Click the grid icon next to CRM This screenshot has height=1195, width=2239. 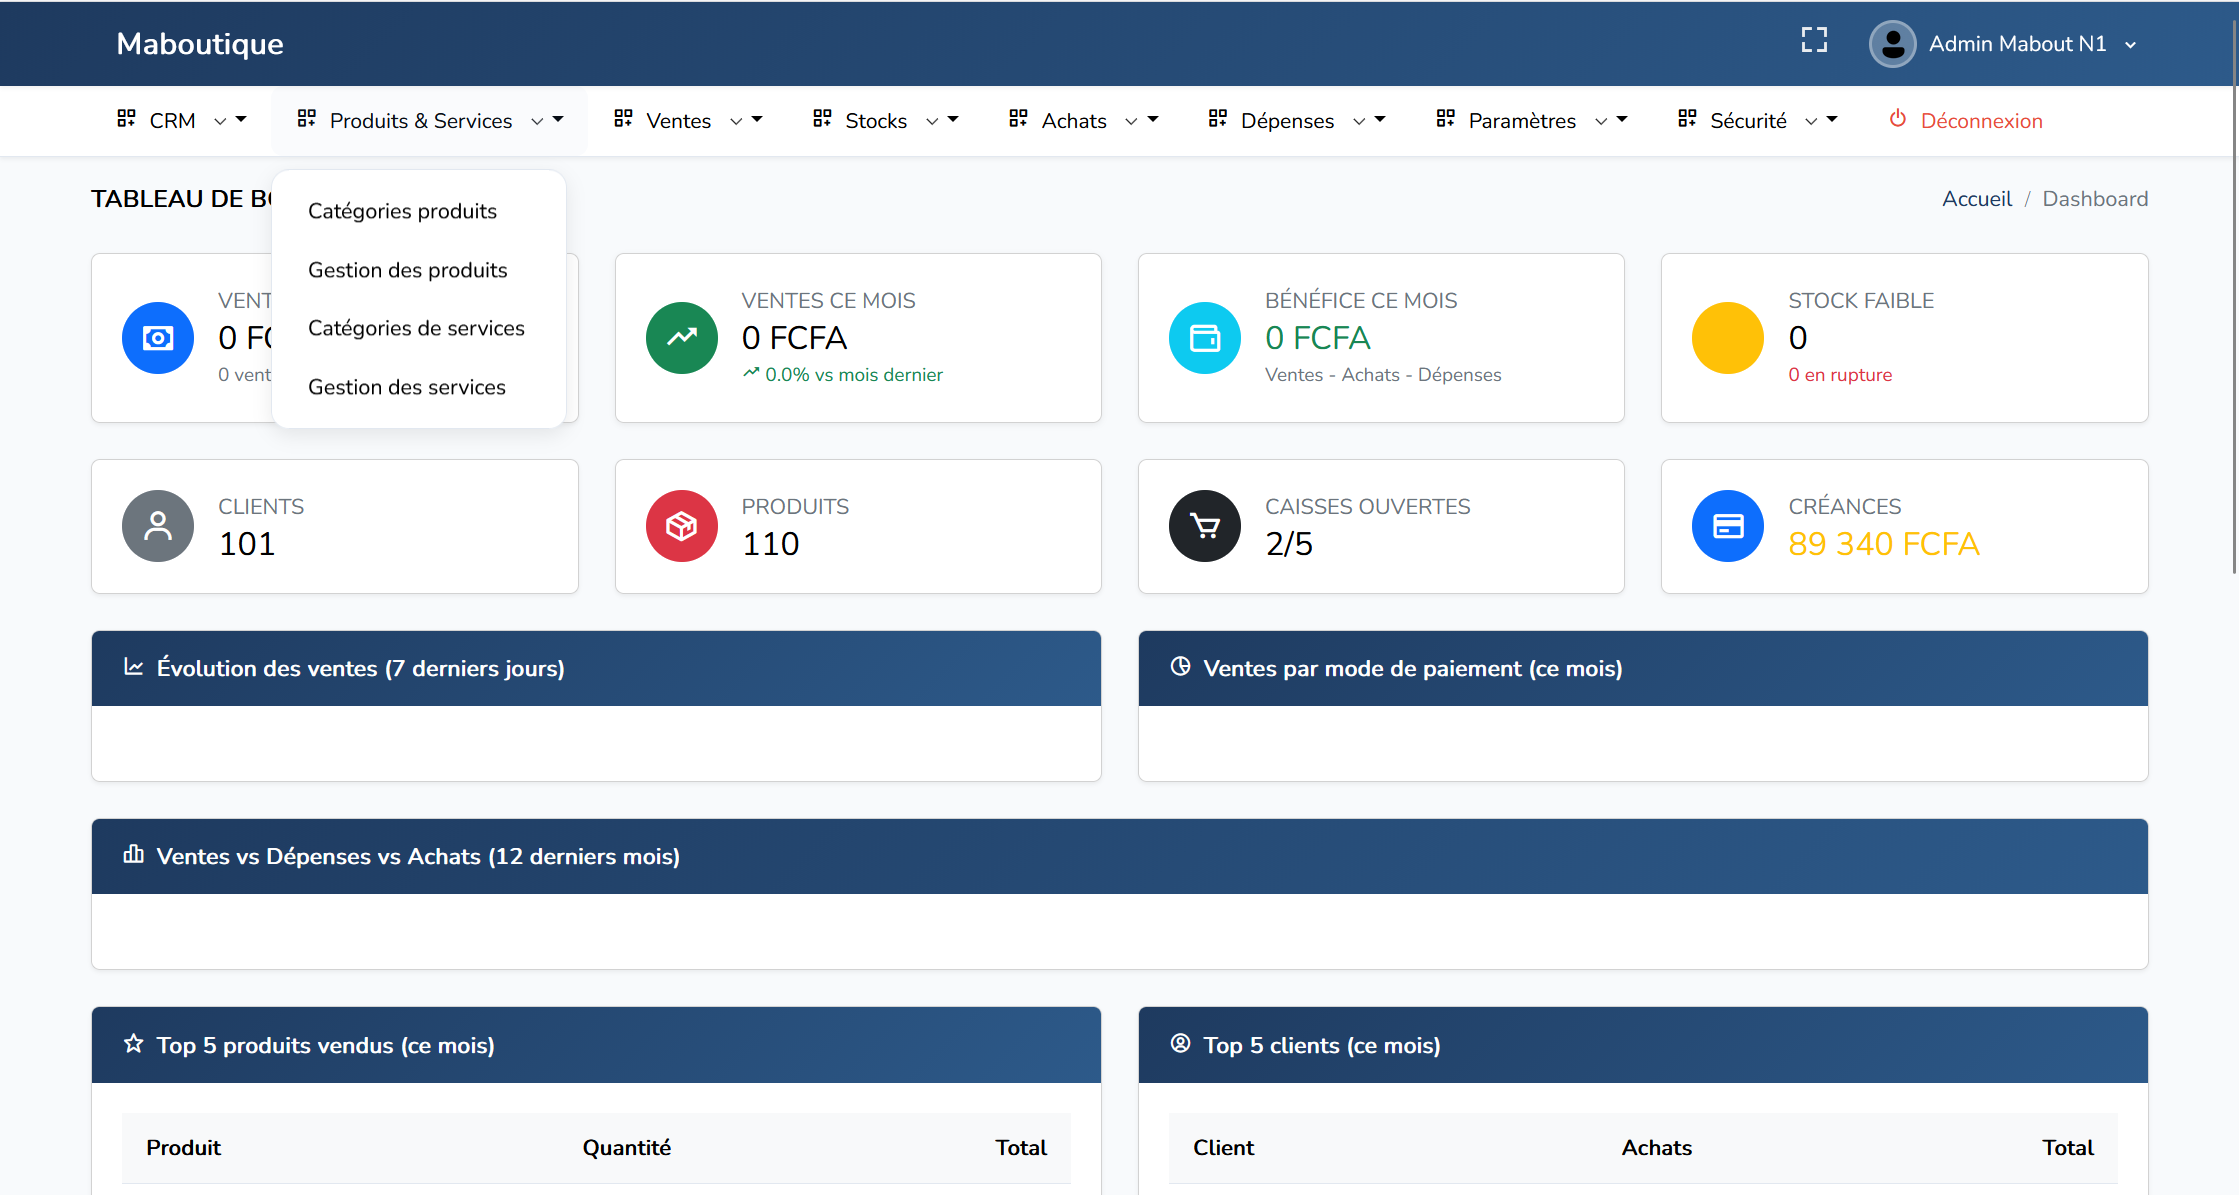[126, 119]
